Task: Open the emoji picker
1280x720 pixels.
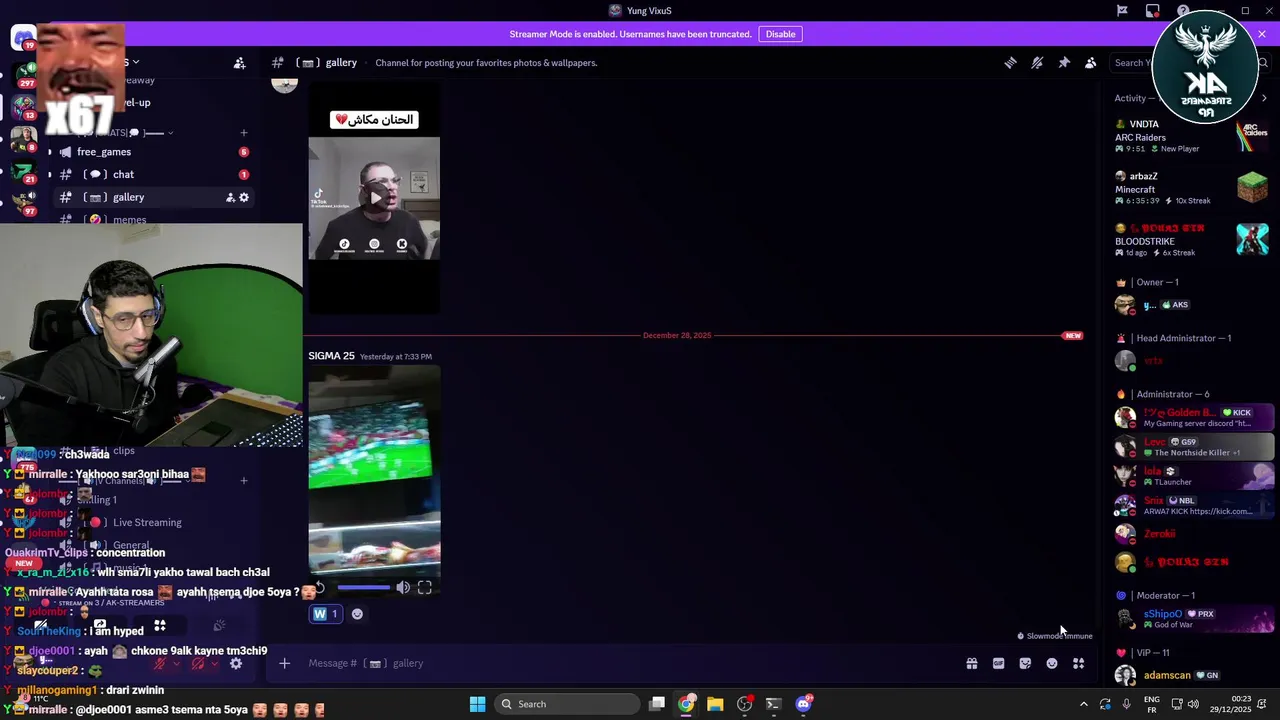Action: pyautogui.click(x=1052, y=663)
